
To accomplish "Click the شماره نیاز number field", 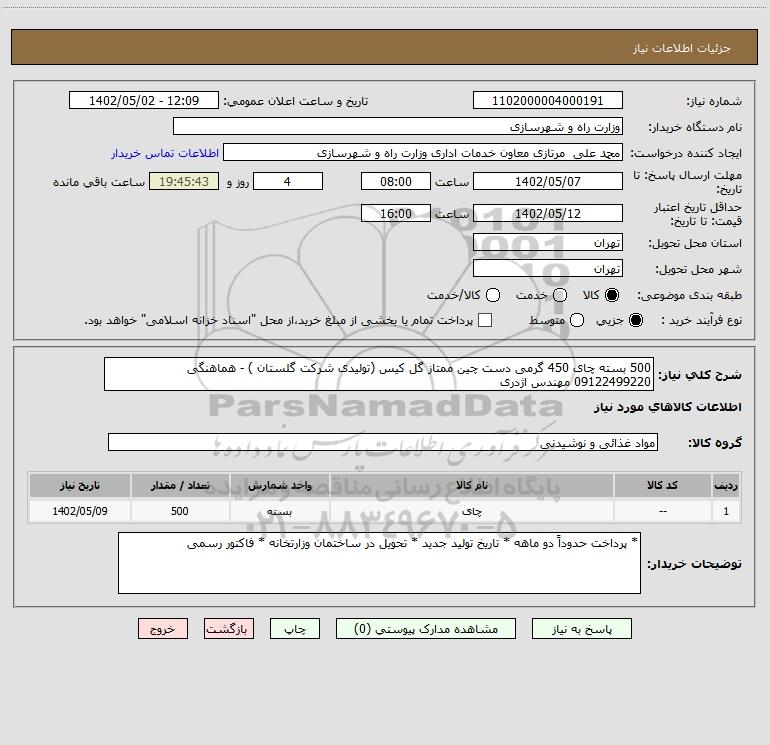I will [x=548, y=101].
